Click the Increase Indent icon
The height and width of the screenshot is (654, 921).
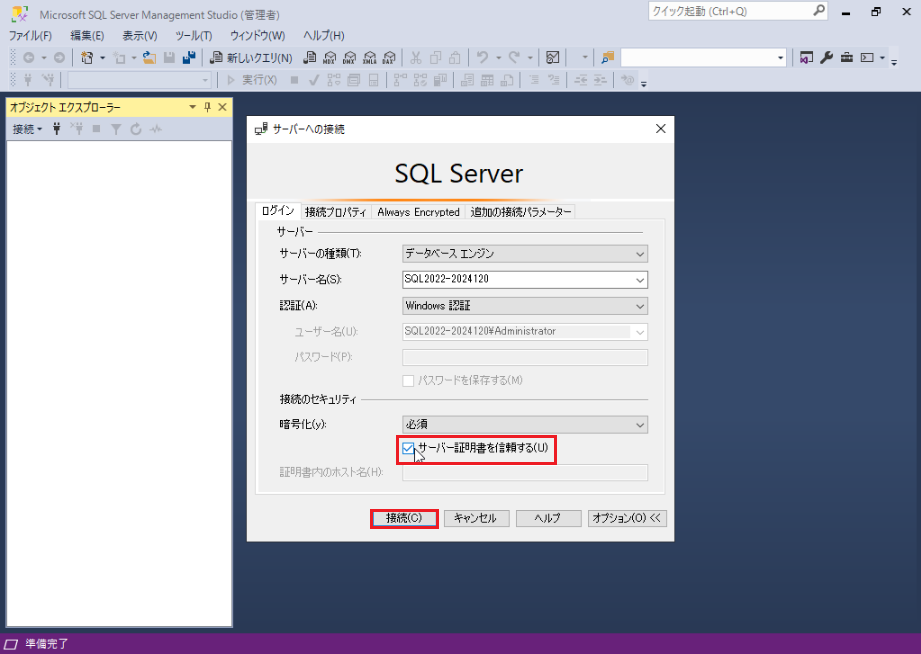click(600, 80)
